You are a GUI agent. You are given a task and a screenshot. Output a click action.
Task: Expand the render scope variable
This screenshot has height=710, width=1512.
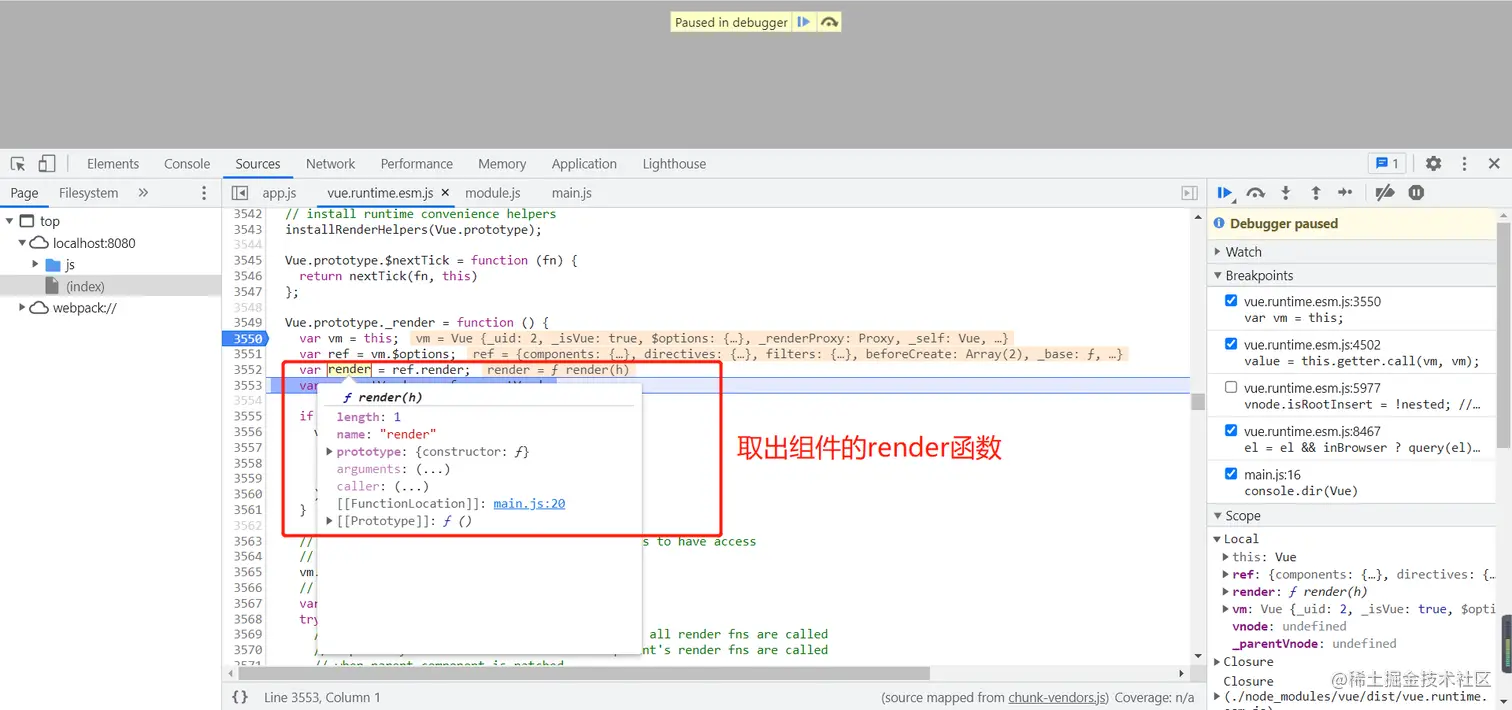1226,591
